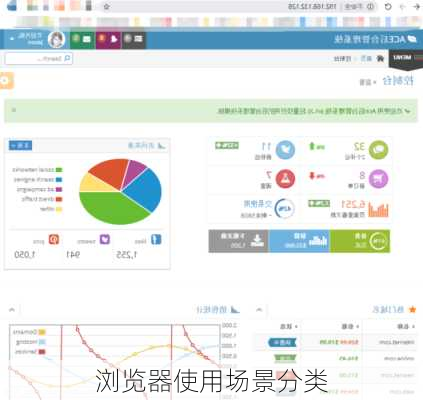Click the red flask experiment icon
Screen dimensions: 423x400
[x=285, y=179]
